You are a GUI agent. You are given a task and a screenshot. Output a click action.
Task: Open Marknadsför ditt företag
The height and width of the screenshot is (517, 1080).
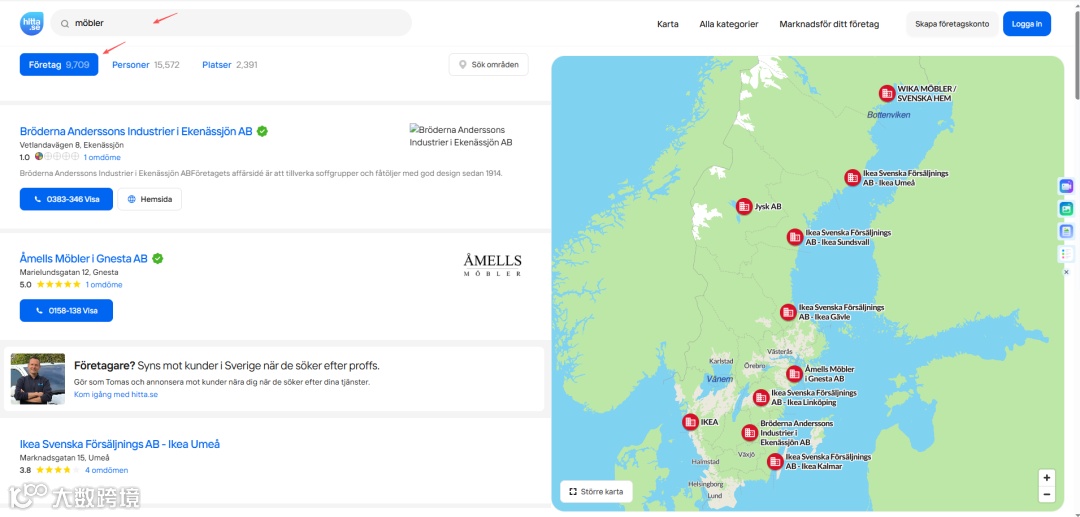tap(829, 24)
